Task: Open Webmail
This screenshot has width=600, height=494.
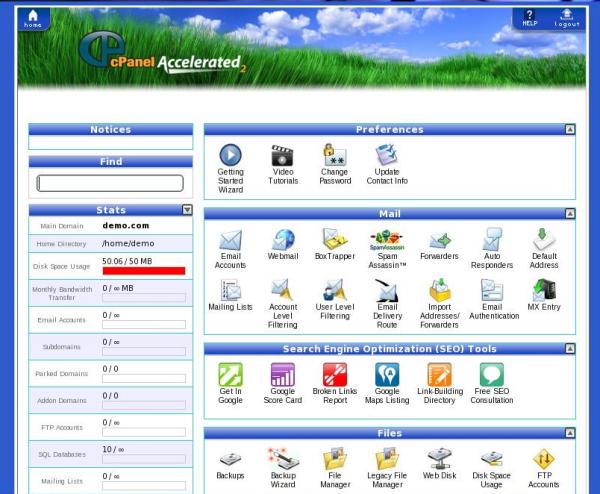Action: tap(283, 245)
